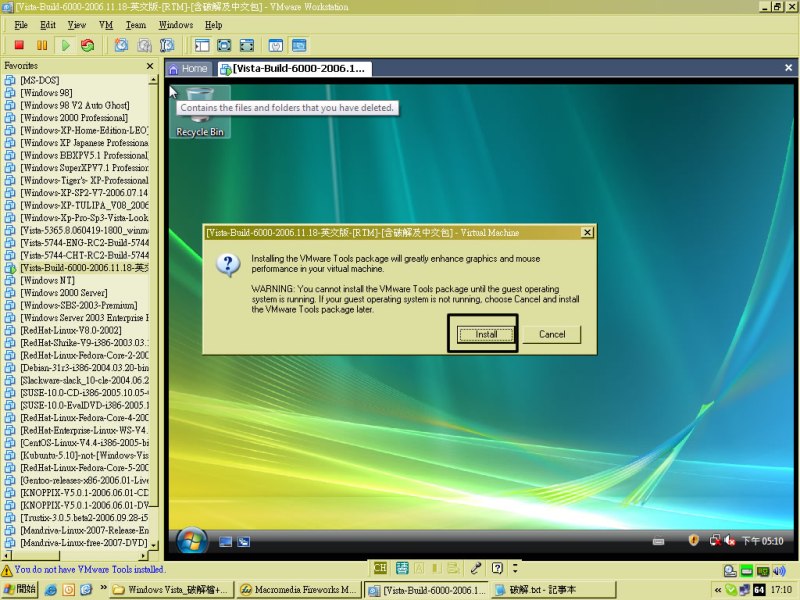Click the Take Snapshot toolbar icon
The width and height of the screenshot is (800, 600).
121,45
